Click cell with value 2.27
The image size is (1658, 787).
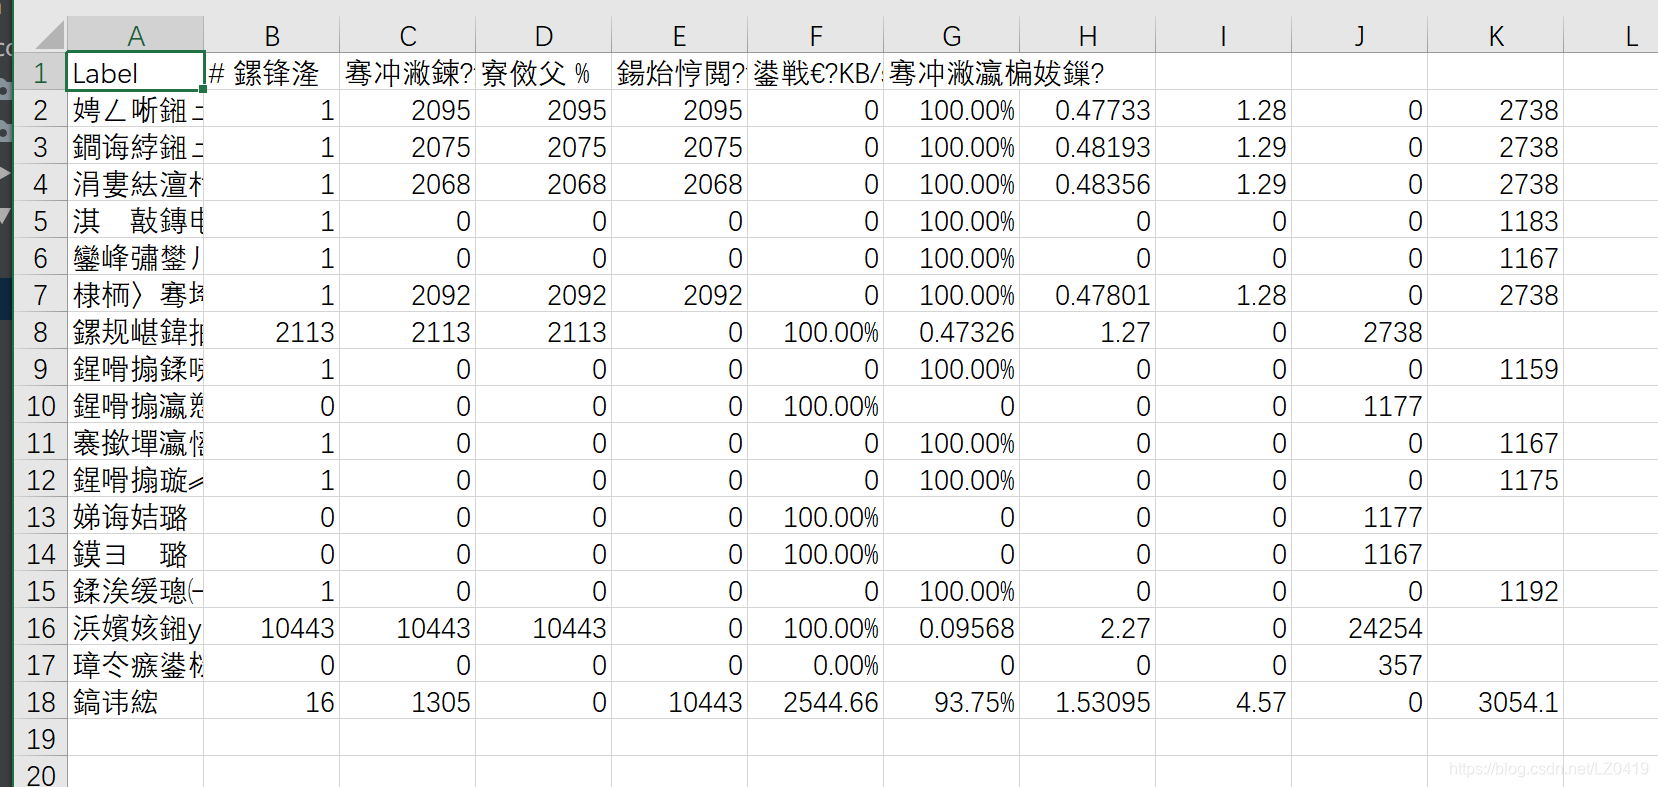[1088, 628]
